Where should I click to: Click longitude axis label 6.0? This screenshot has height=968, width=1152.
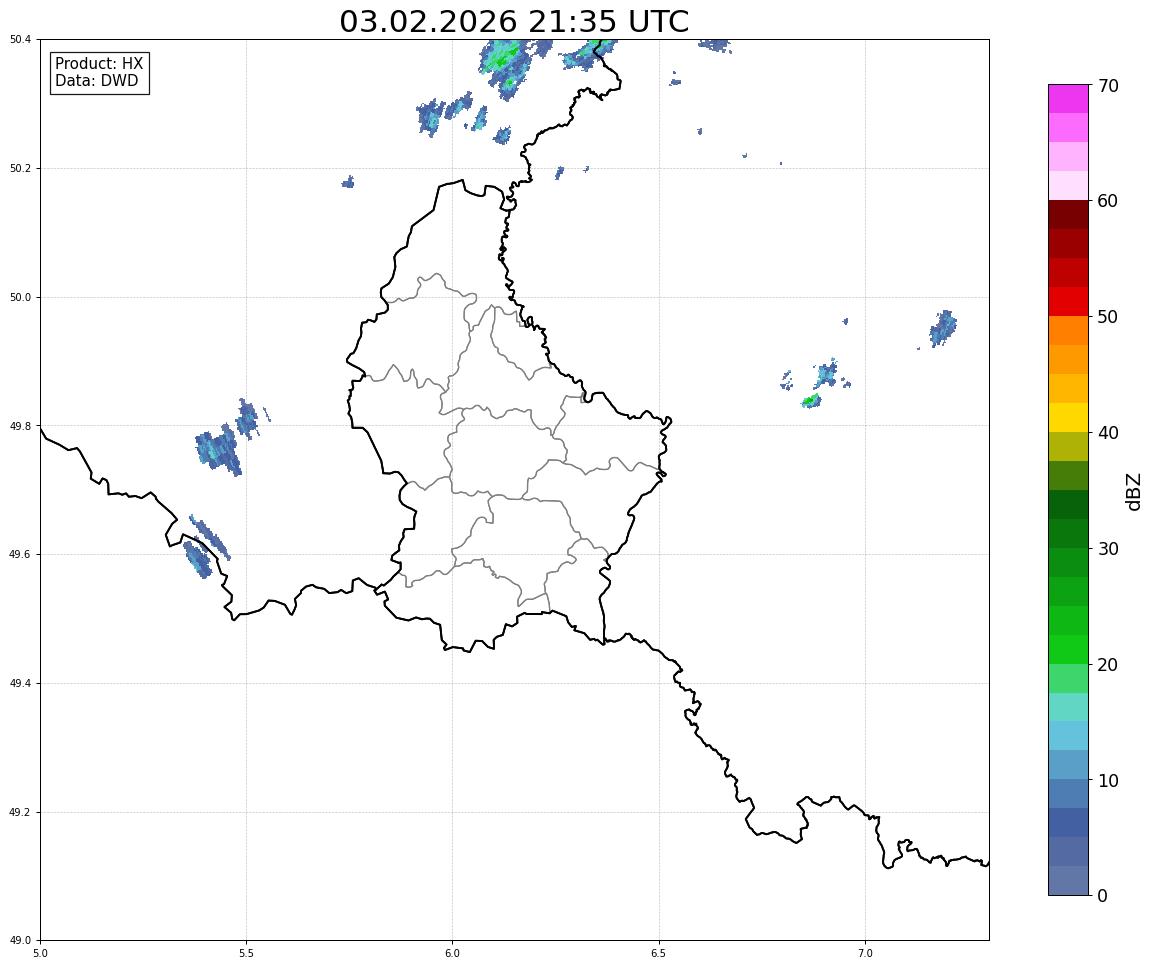(453, 953)
